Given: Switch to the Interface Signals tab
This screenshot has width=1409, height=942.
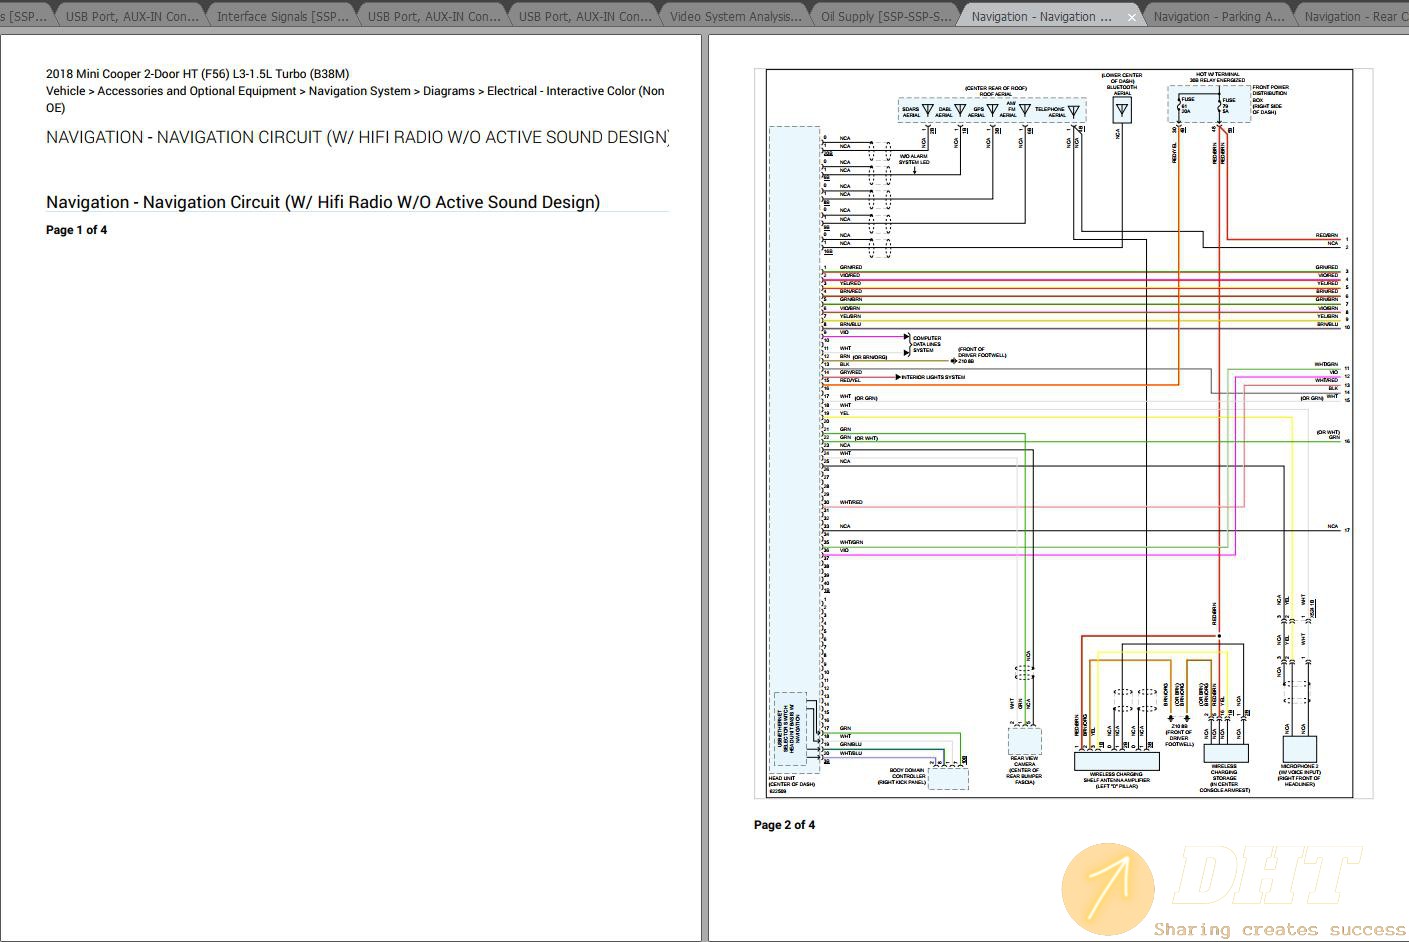Looking at the screenshot, I should (x=283, y=17).
